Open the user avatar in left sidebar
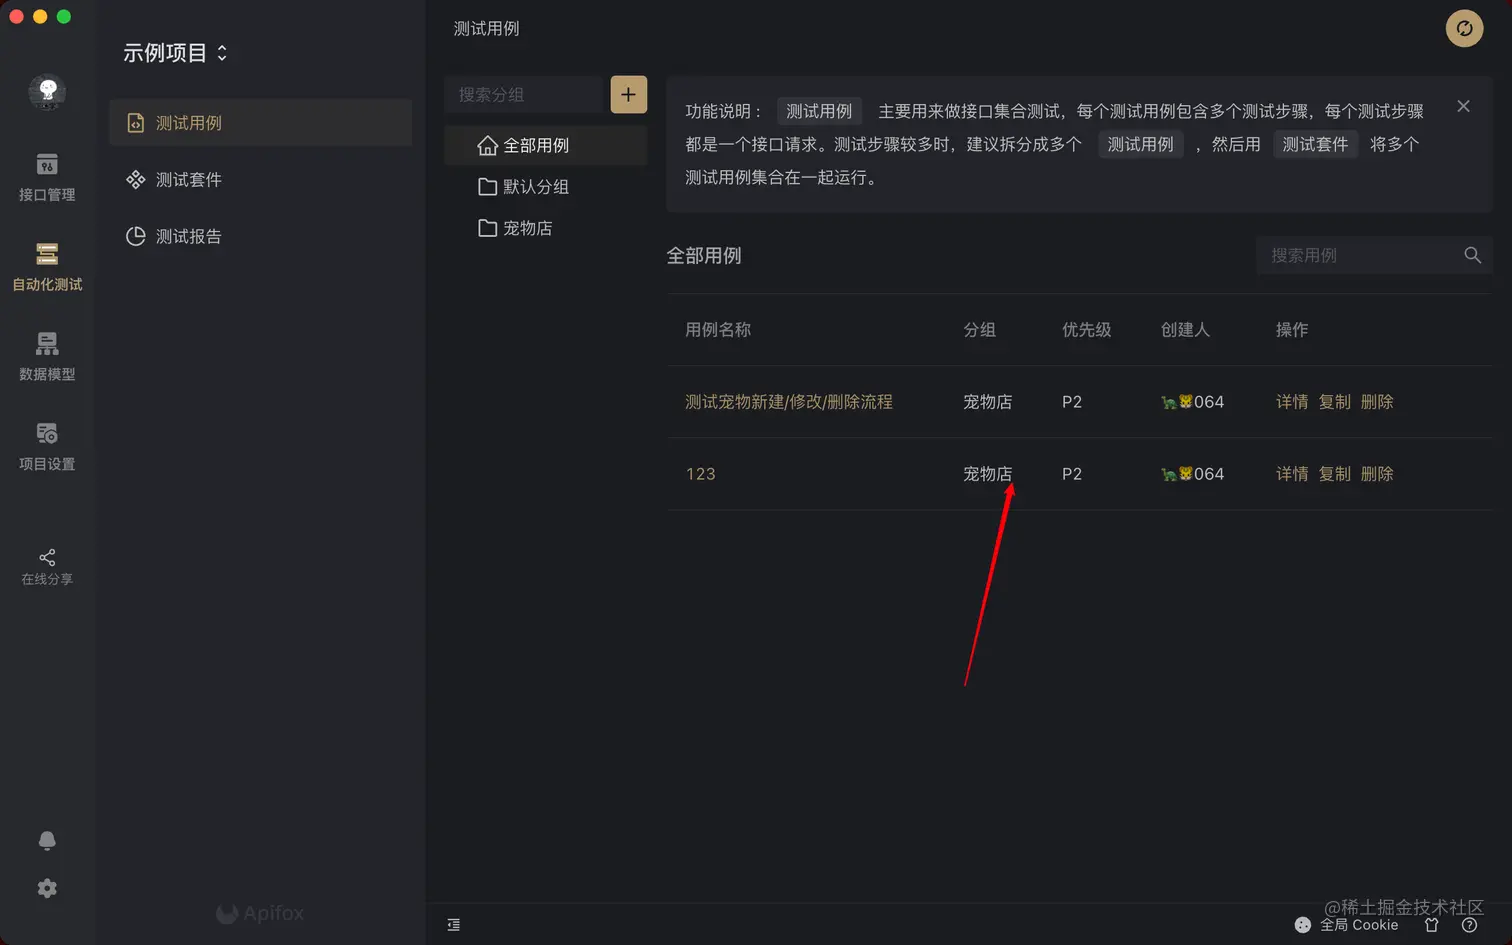This screenshot has width=1512, height=945. tap(47, 92)
